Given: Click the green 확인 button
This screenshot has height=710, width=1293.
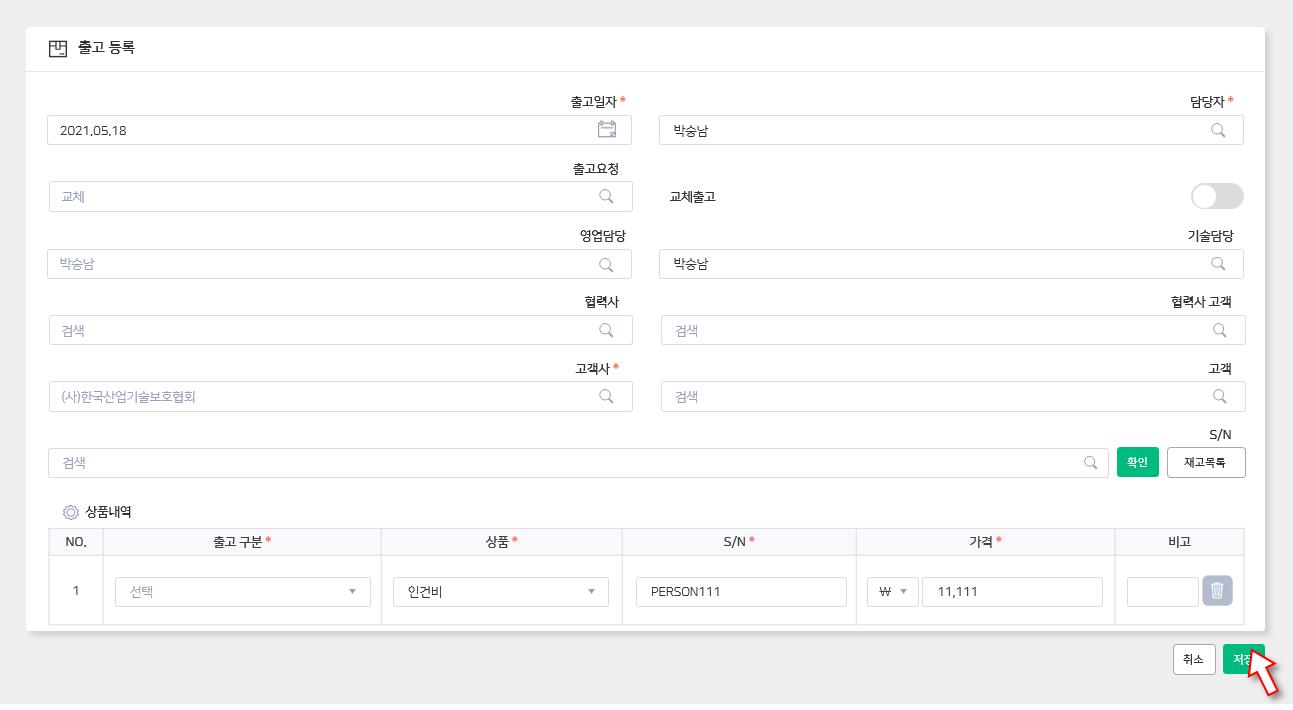Looking at the screenshot, I should point(1137,462).
